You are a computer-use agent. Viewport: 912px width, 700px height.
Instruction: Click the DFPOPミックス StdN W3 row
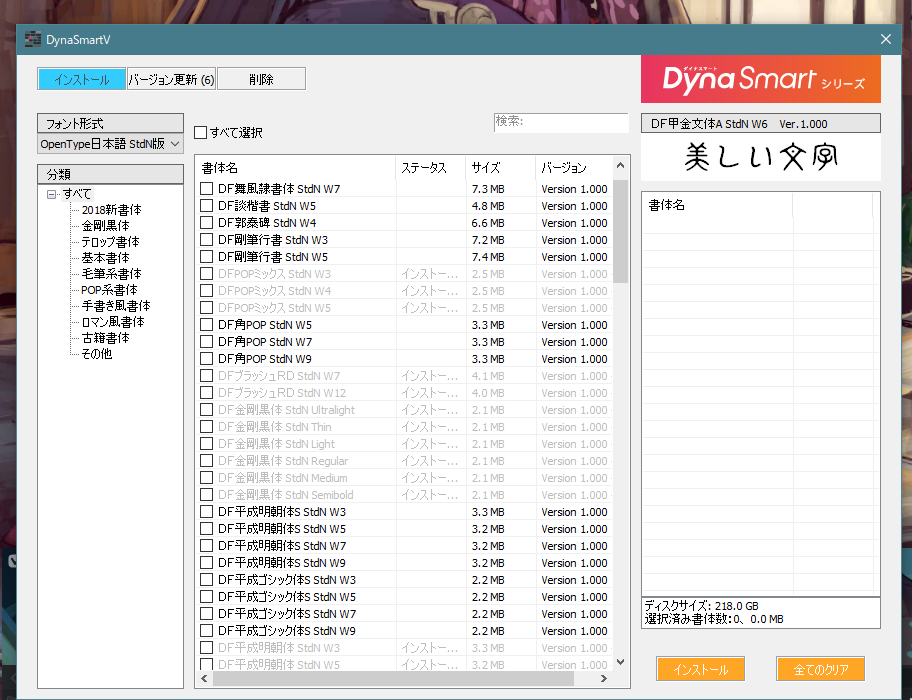pos(404,274)
